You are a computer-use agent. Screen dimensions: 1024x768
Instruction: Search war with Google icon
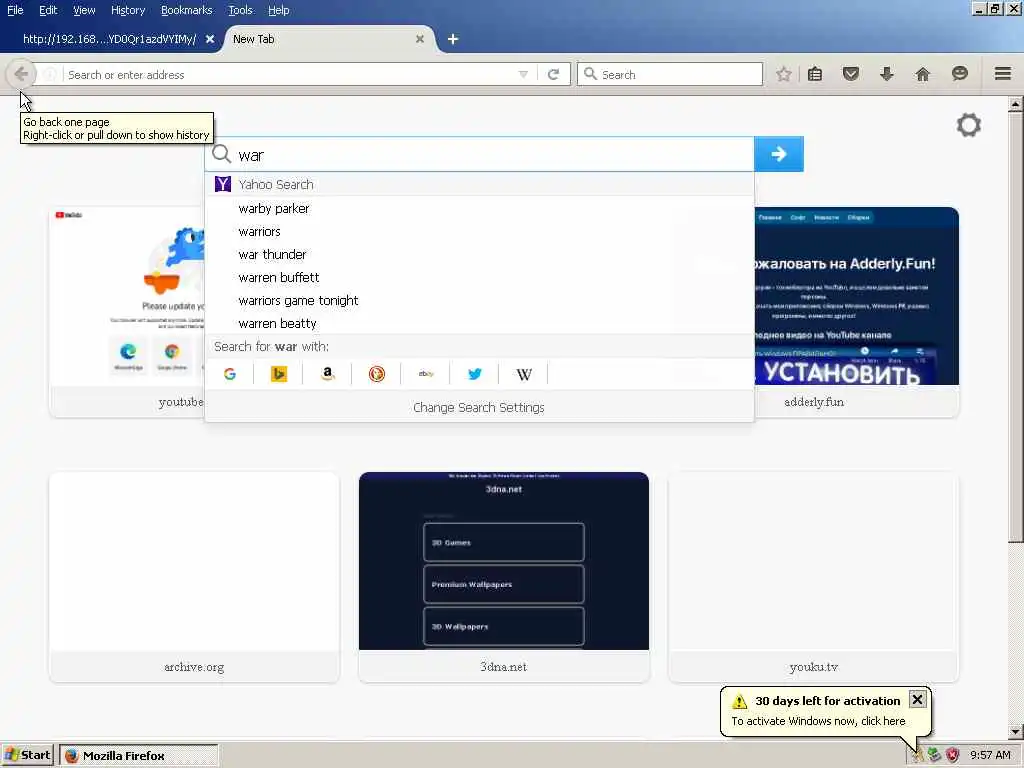[229, 374]
